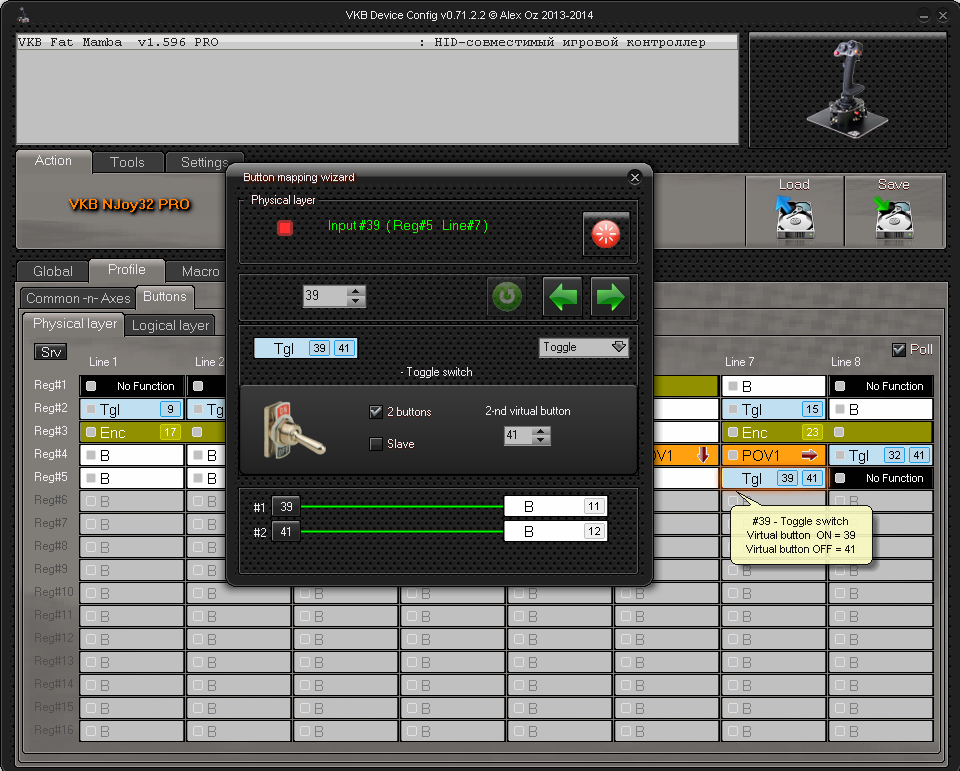Image resolution: width=960 pixels, height=771 pixels.
Task: Check the Reg#1 Line 8 No Function box
Action: 840,386
